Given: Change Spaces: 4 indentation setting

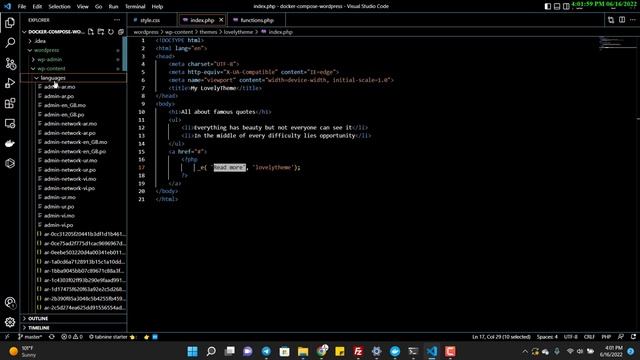Looking at the screenshot, I should [x=547, y=337].
